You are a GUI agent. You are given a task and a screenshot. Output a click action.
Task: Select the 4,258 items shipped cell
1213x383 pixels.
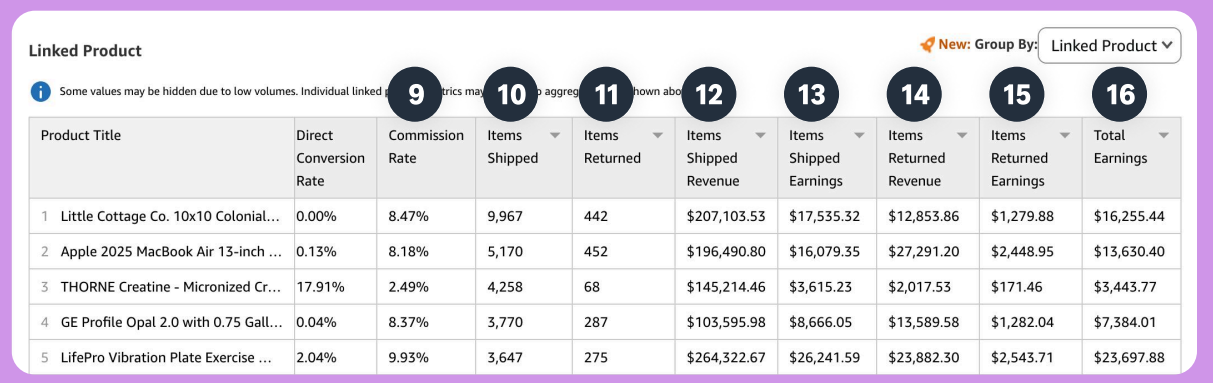524,286
